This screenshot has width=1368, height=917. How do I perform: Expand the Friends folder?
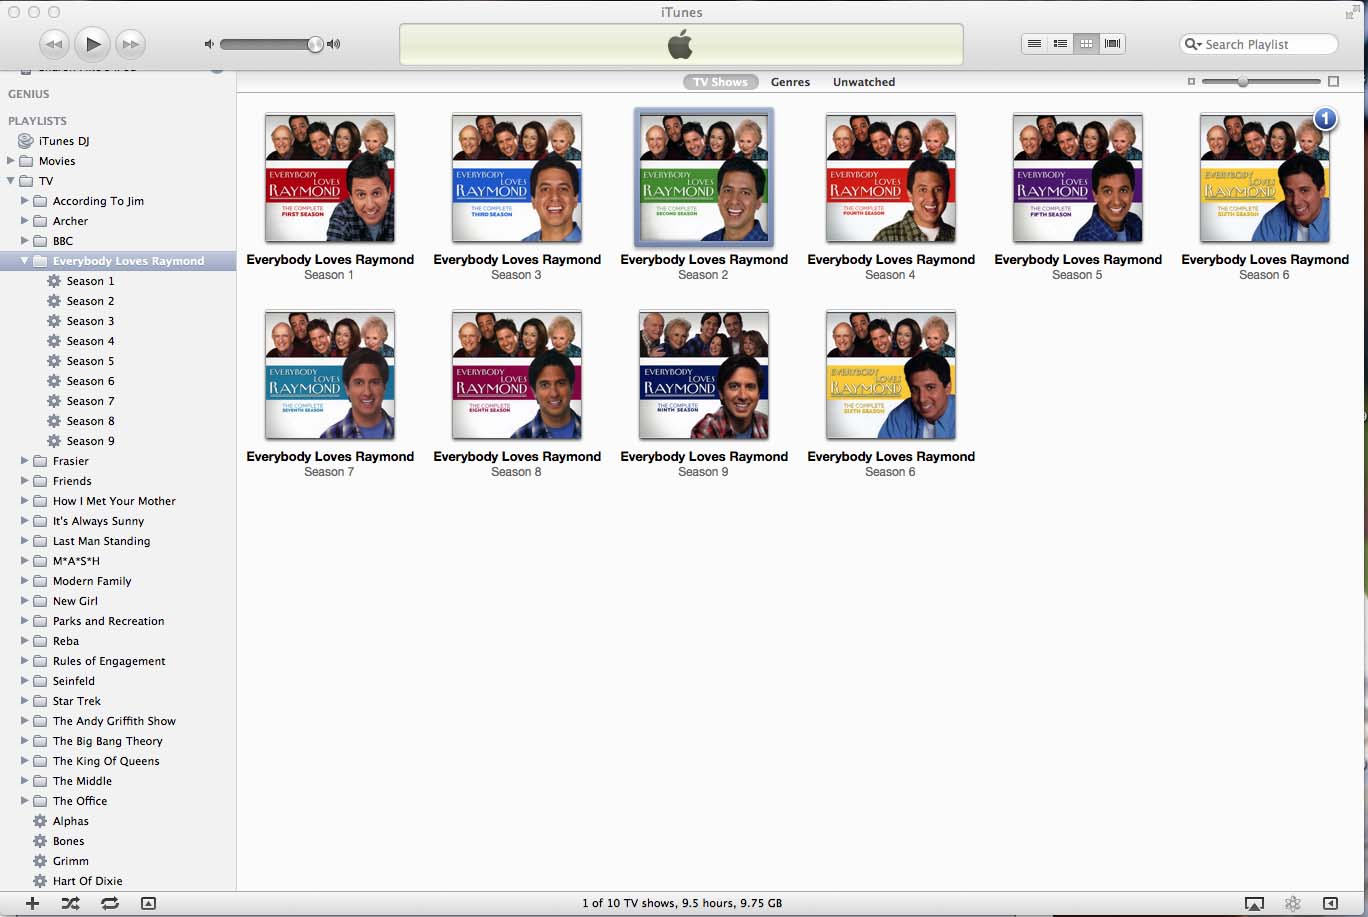(25, 481)
